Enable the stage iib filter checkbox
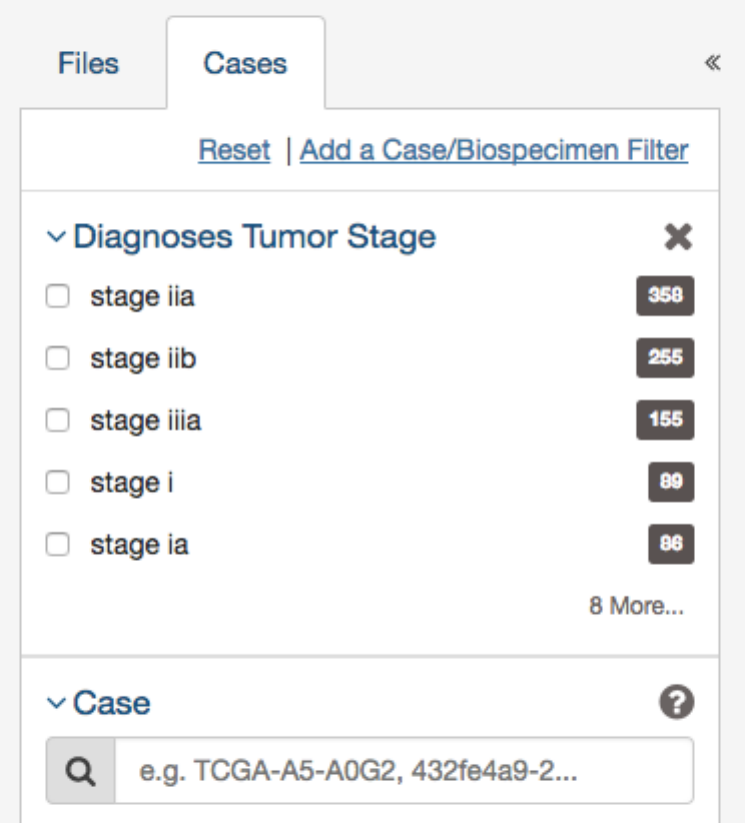The height and width of the screenshot is (823, 745). pyautogui.click(x=58, y=359)
